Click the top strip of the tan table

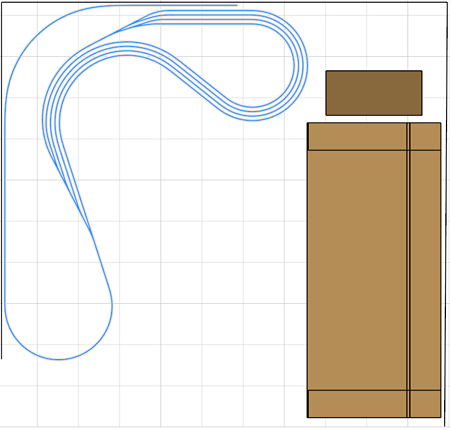(x=374, y=137)
